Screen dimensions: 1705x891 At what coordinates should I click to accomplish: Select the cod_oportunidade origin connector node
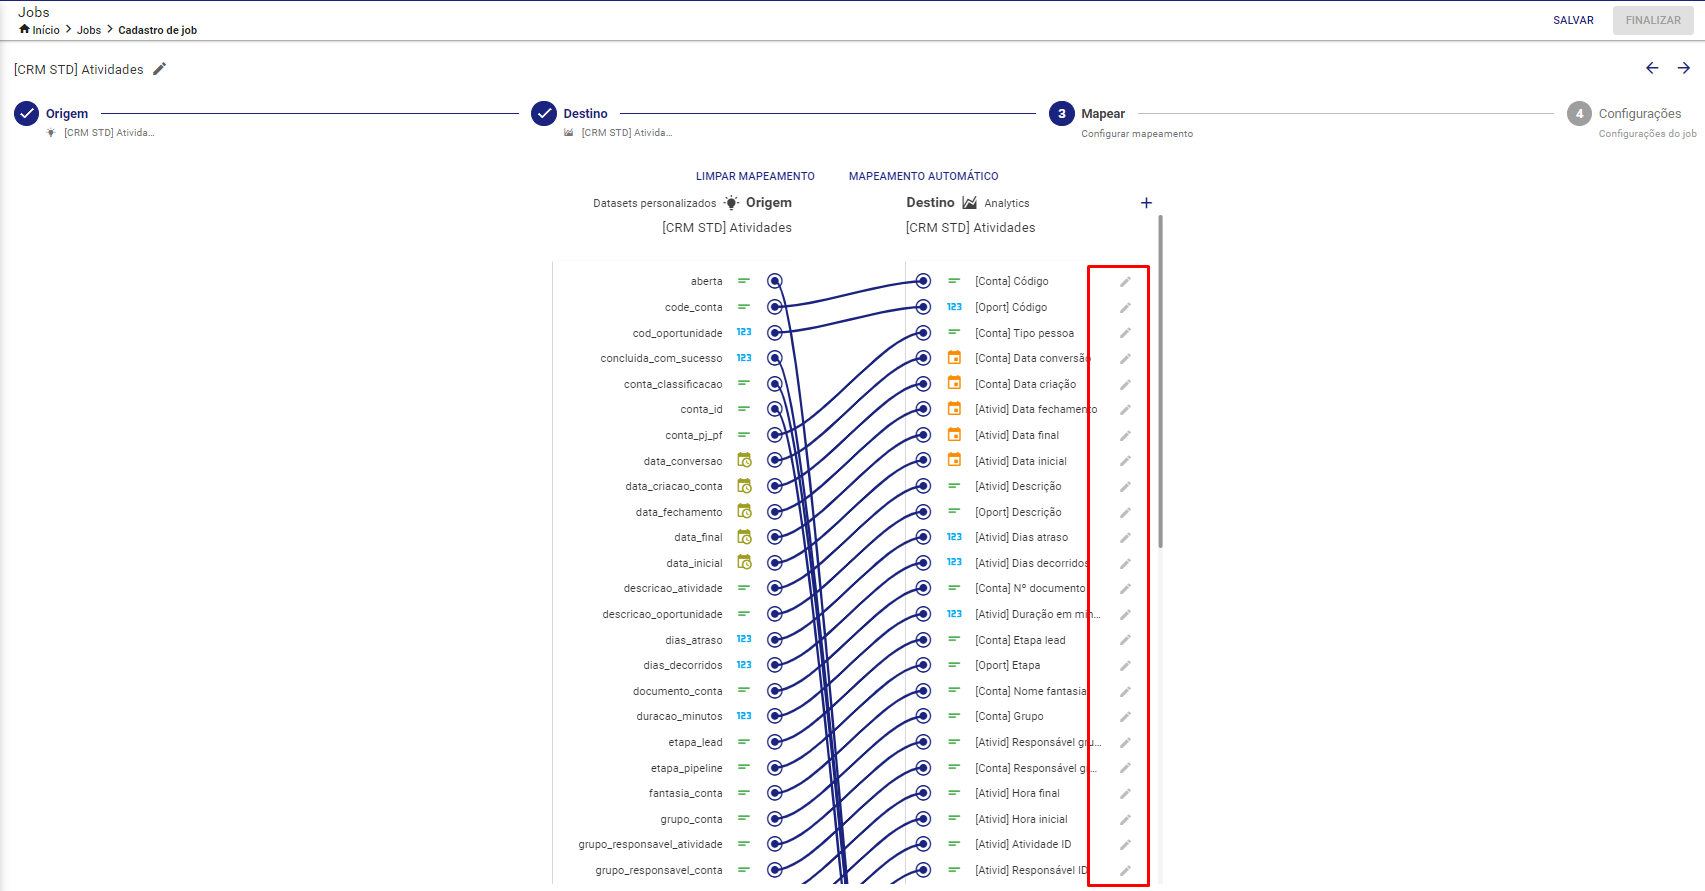tap(775, 332)
